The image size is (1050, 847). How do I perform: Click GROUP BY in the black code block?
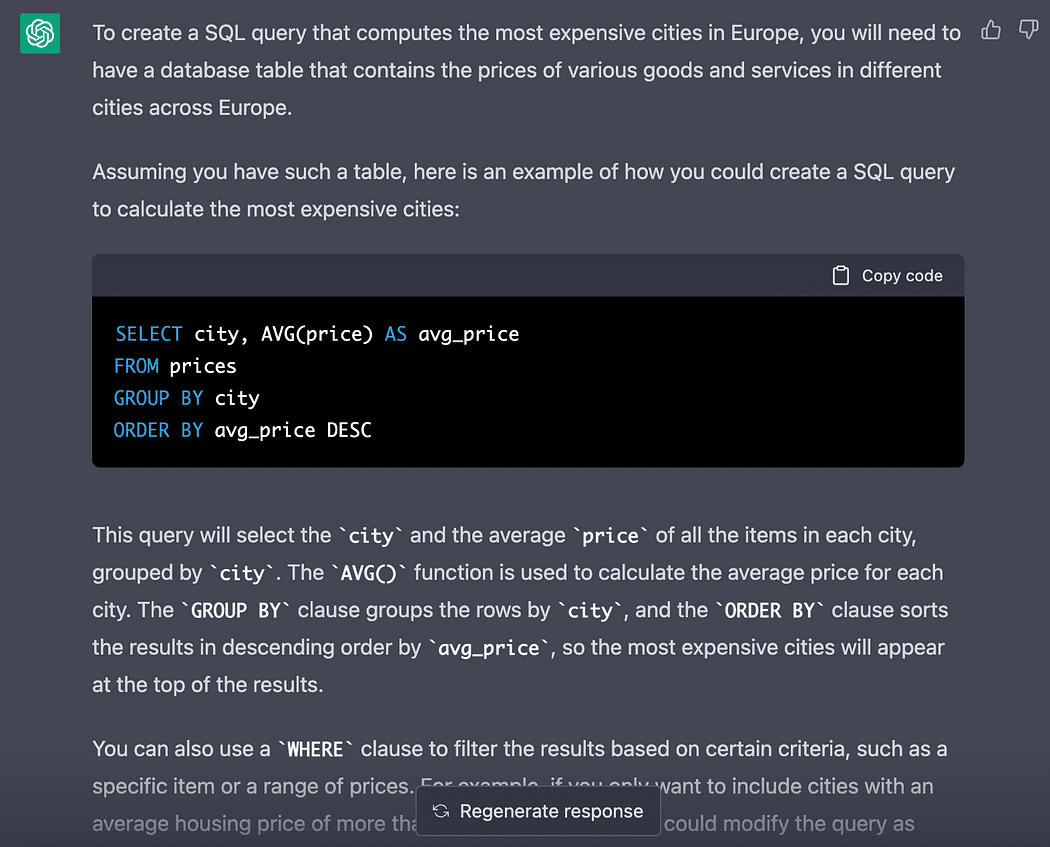(158, 398)
